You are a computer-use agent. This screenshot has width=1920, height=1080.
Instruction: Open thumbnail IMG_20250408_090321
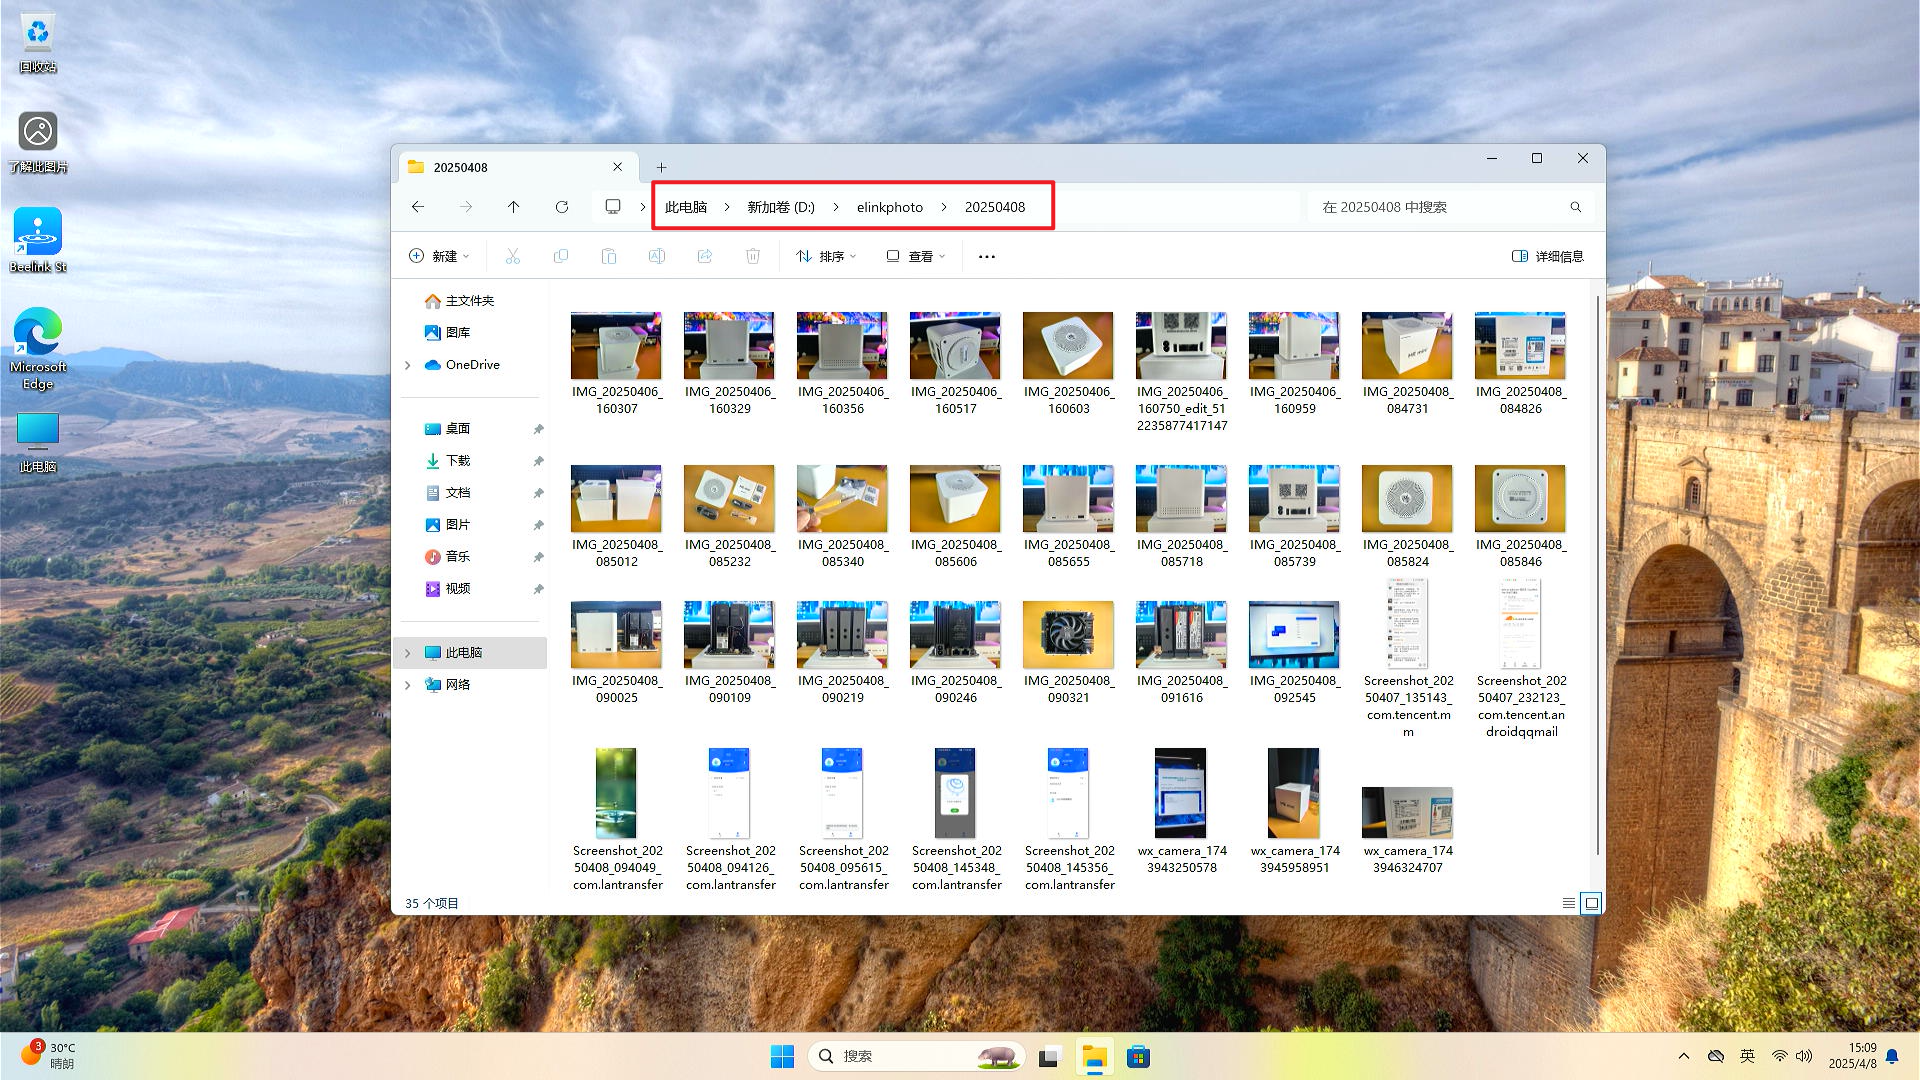1068,635
